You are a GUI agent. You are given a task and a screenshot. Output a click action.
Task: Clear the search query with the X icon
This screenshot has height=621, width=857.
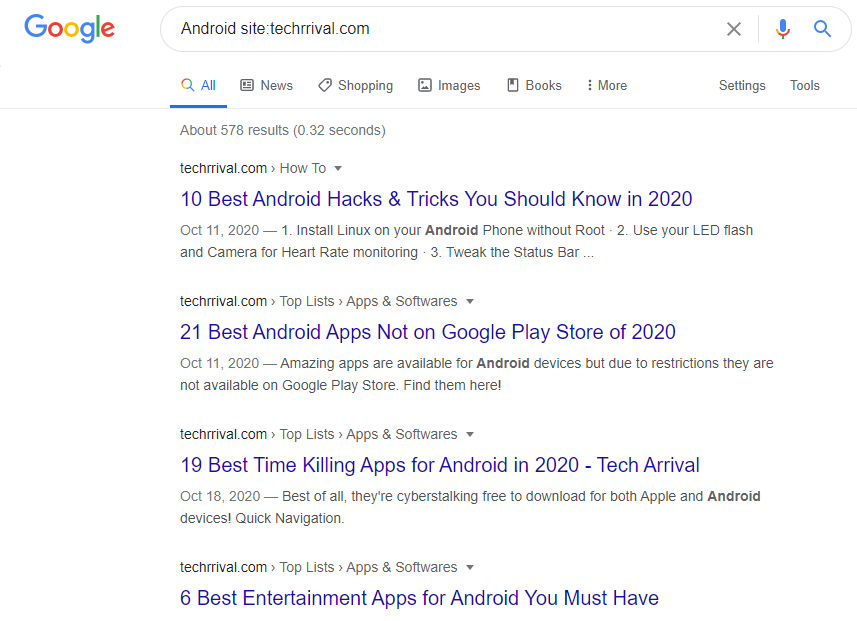pyautogui.click(x=733, y=29)
